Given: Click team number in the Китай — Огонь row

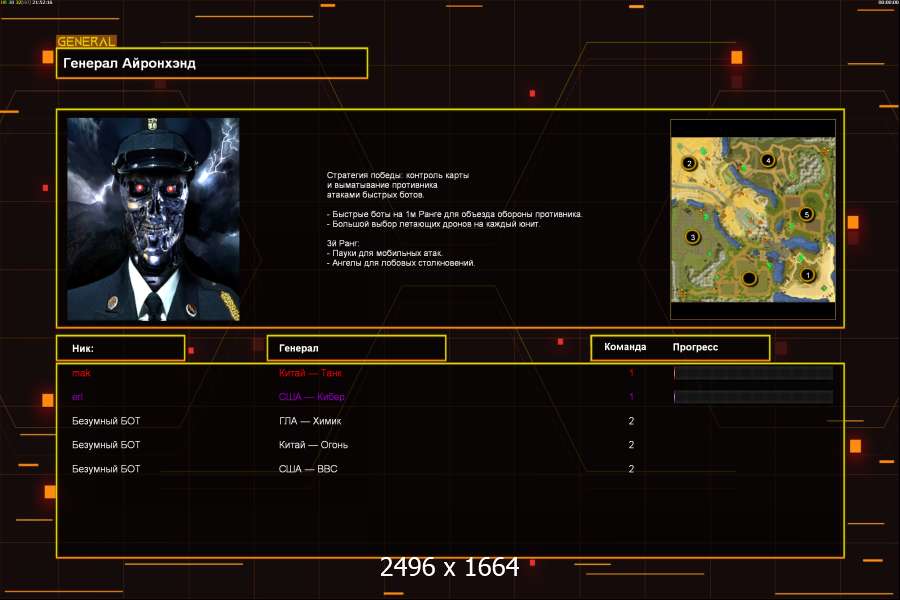Looking at the screenshot, I should coord(631,444).
